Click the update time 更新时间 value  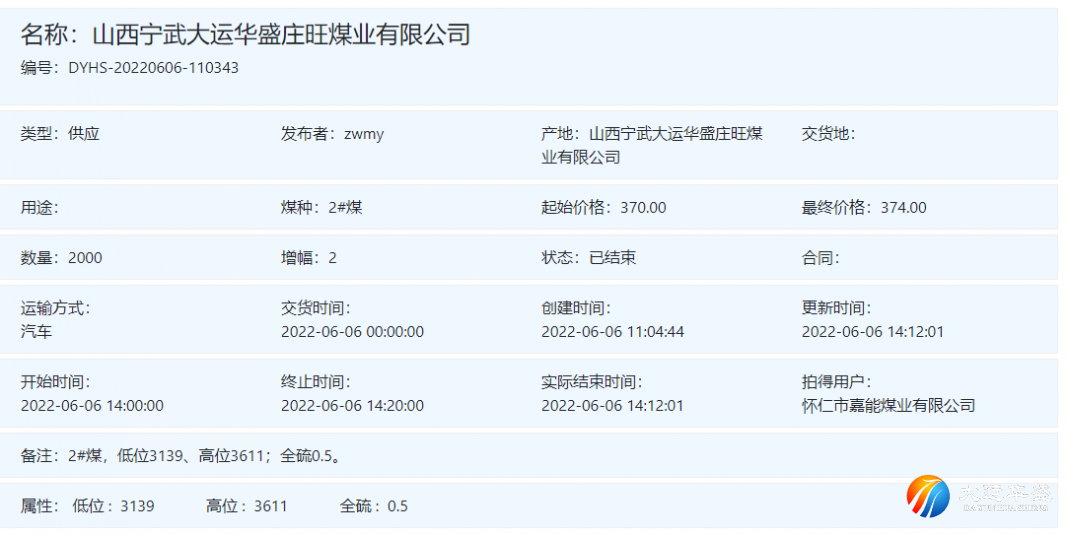(872, 331)
